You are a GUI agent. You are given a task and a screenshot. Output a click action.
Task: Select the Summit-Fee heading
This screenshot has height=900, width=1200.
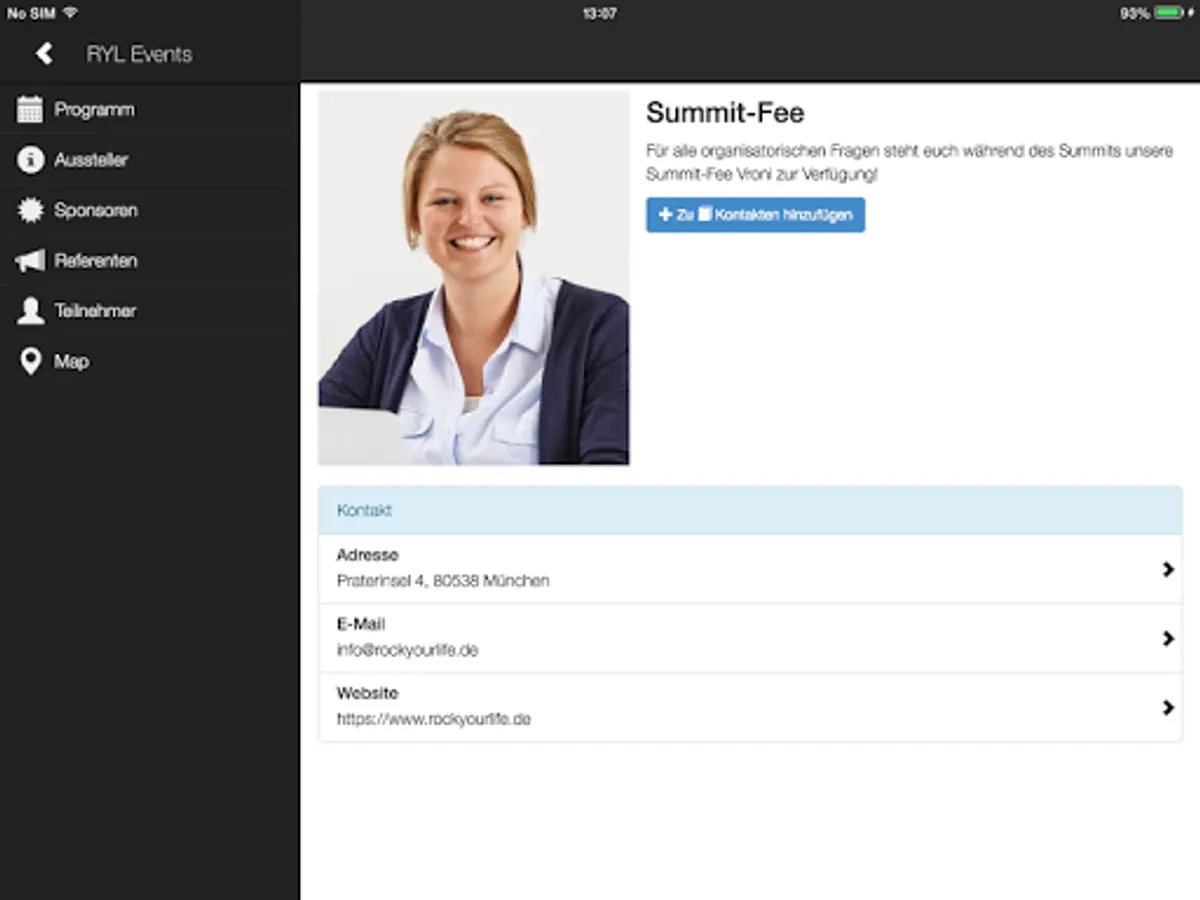pyautogui.click(x=725, y=112)
